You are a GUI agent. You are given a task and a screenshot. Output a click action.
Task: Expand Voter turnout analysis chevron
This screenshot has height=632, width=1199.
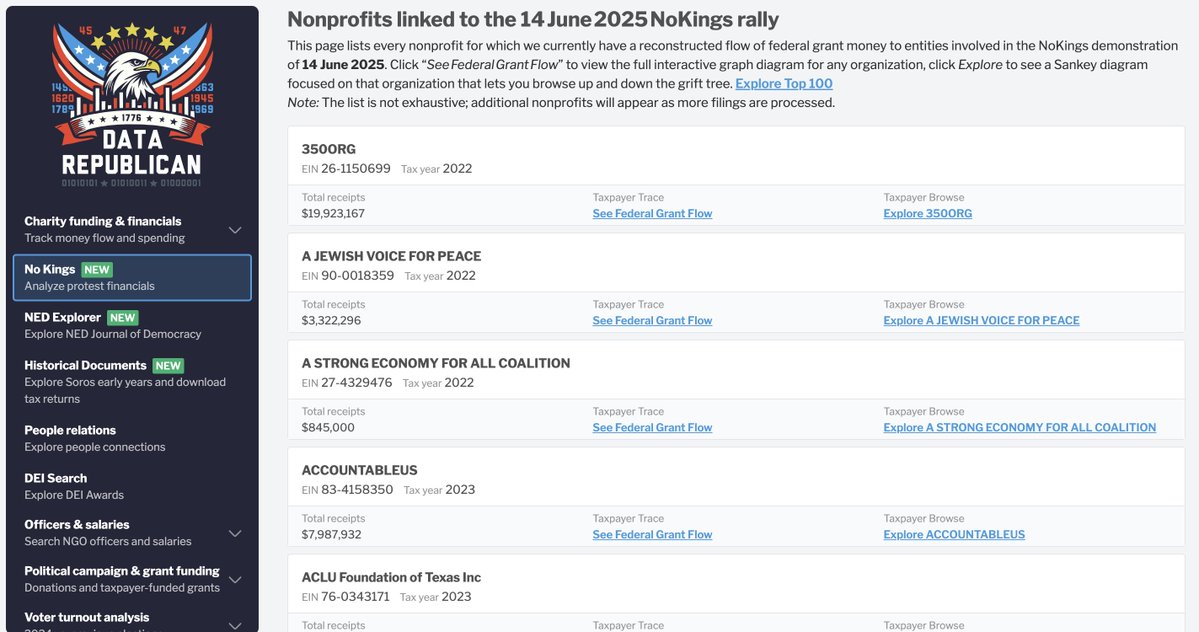236,625
